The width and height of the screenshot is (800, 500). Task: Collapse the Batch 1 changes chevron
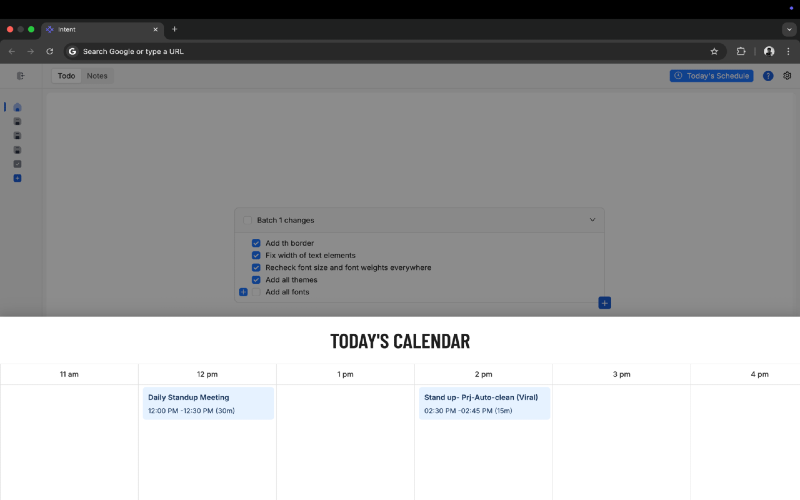[x=592, y=220]
